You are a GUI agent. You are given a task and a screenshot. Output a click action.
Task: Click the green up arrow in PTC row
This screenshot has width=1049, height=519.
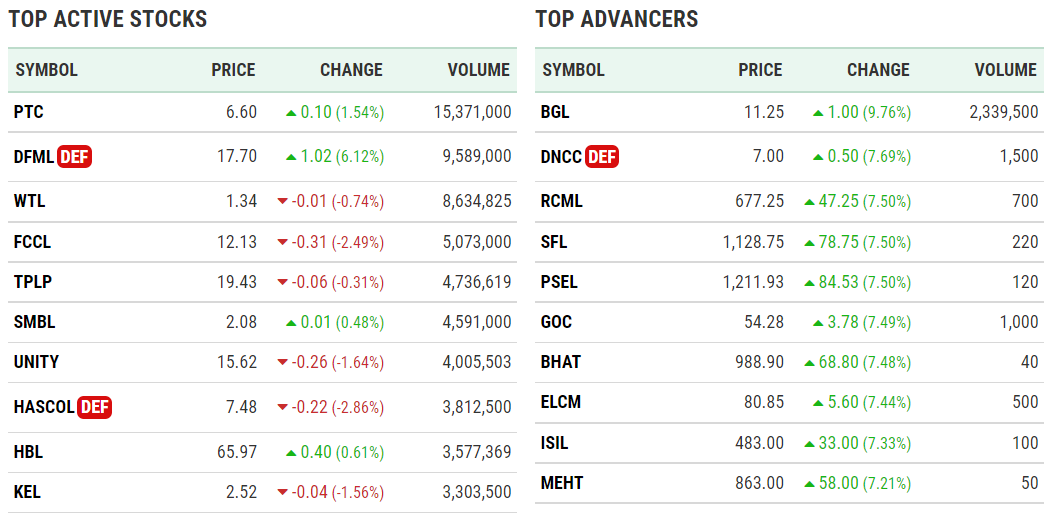click(x=291, y=113)
